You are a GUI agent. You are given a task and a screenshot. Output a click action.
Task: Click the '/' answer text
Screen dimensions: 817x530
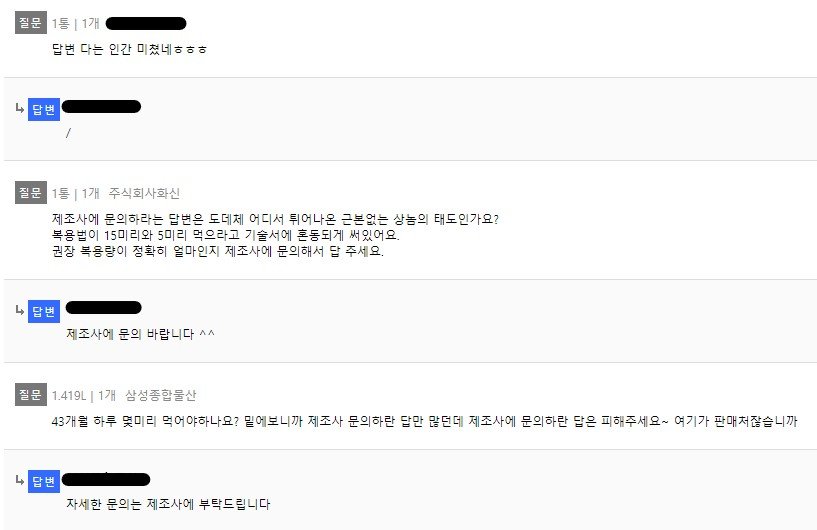(68, 133)
